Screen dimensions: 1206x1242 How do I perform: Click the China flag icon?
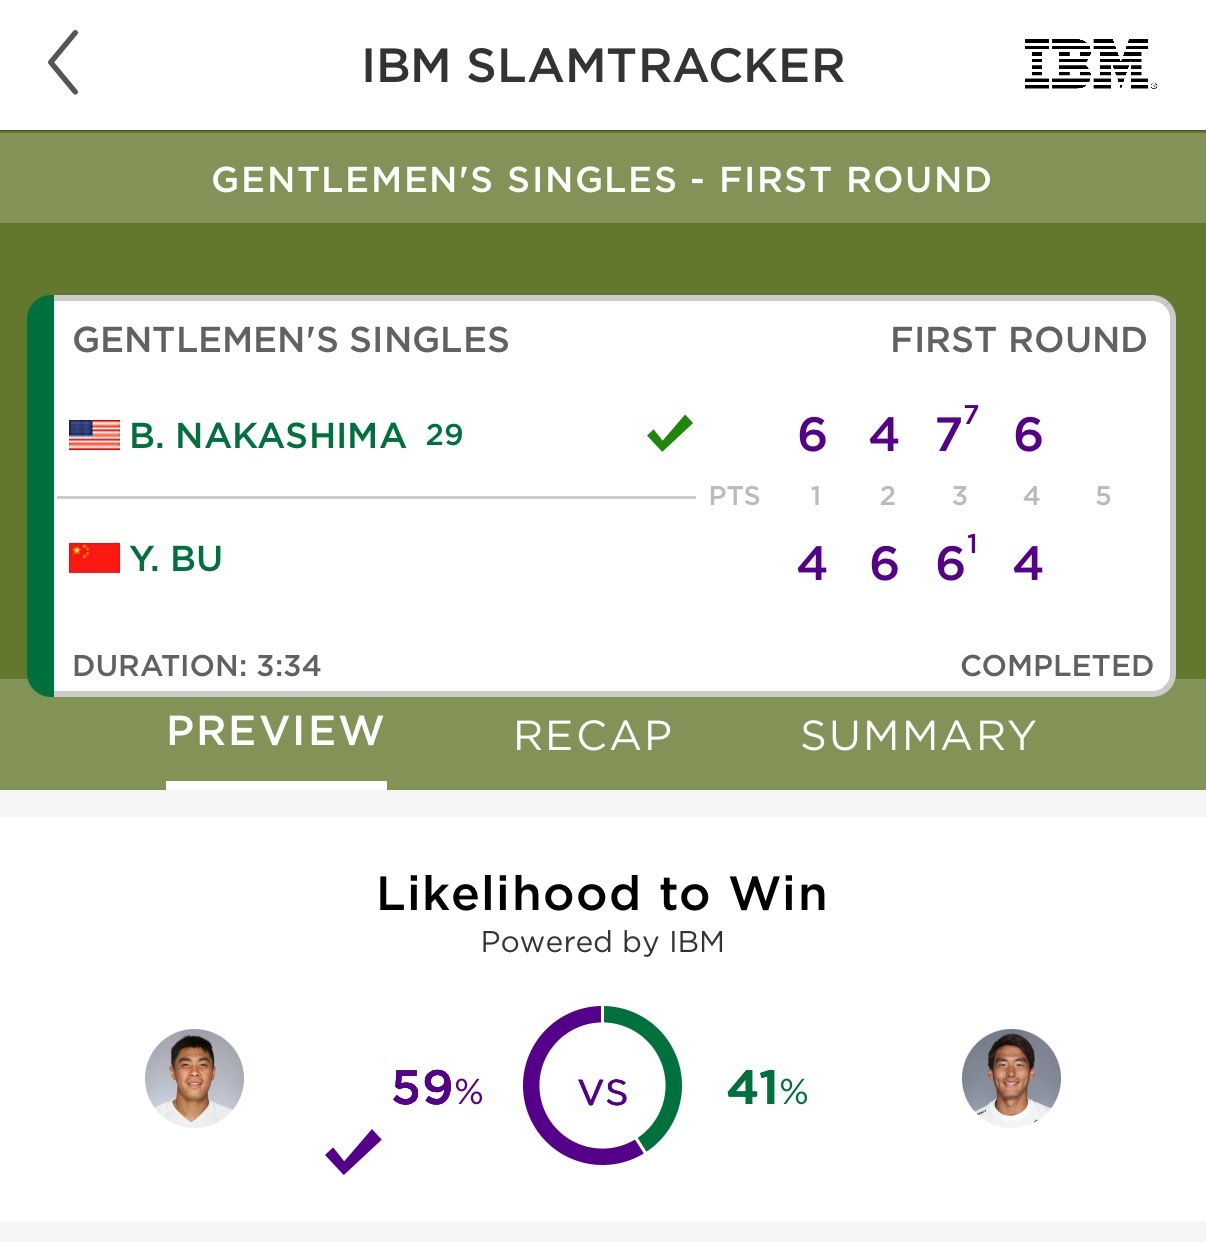point(94,558)
